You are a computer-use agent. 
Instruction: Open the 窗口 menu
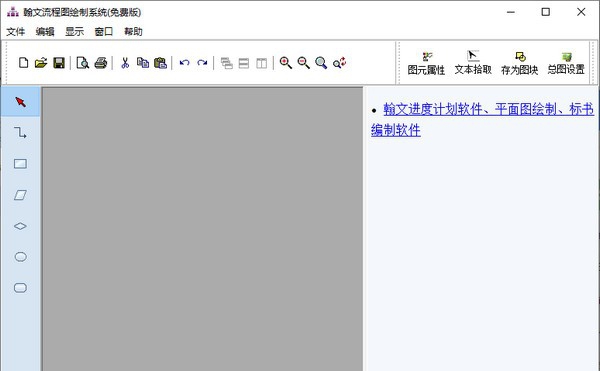pos(104,31)
